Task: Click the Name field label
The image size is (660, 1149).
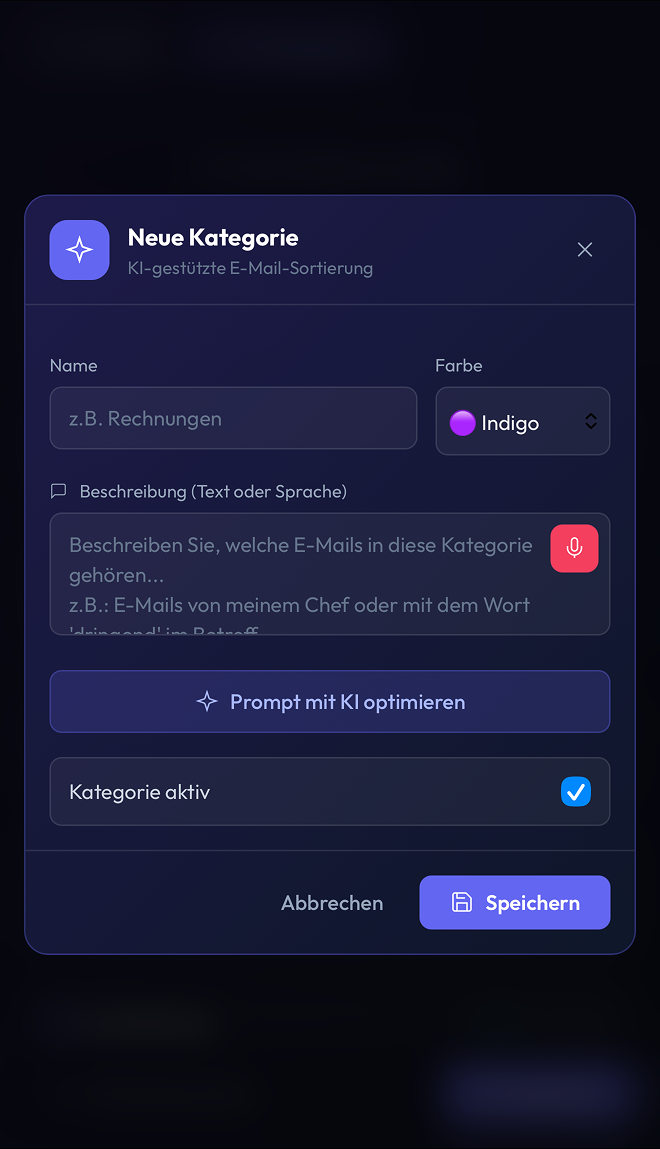Action: 74,366
